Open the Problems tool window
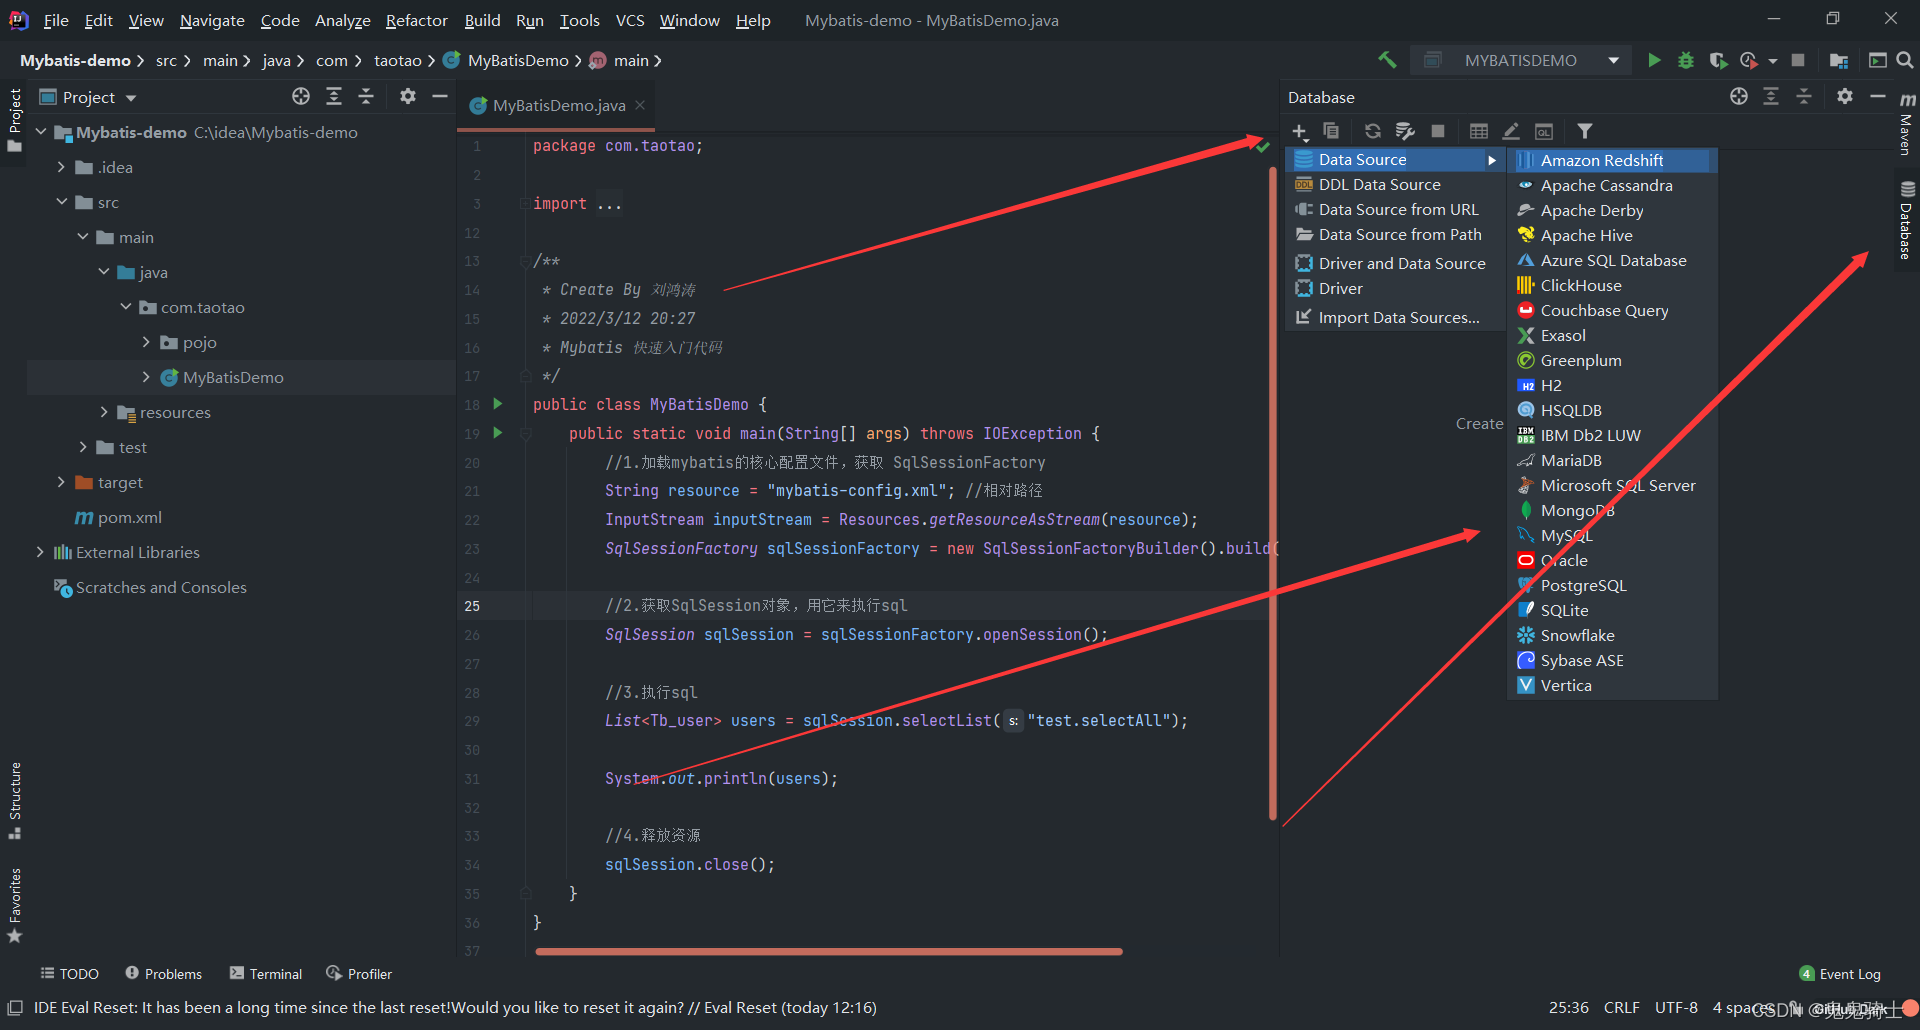 164,974
